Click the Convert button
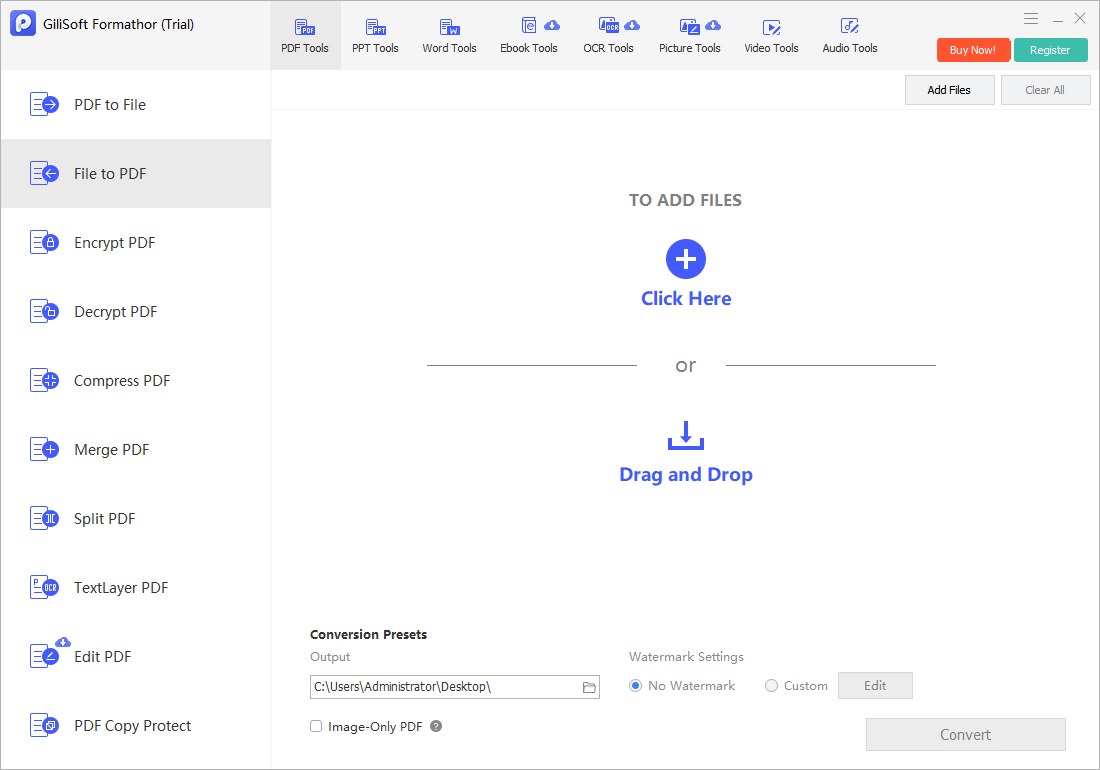Viewport: 1100px width, 770px height. pyautogui.click(x=965, y=735)
